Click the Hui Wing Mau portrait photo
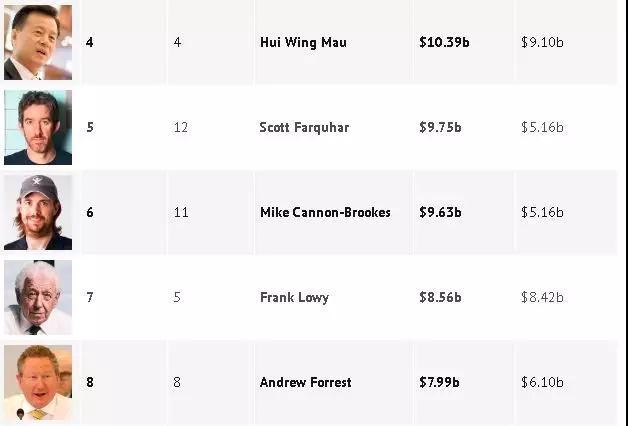This screenshot has width=628, height=426. (38, 42)
